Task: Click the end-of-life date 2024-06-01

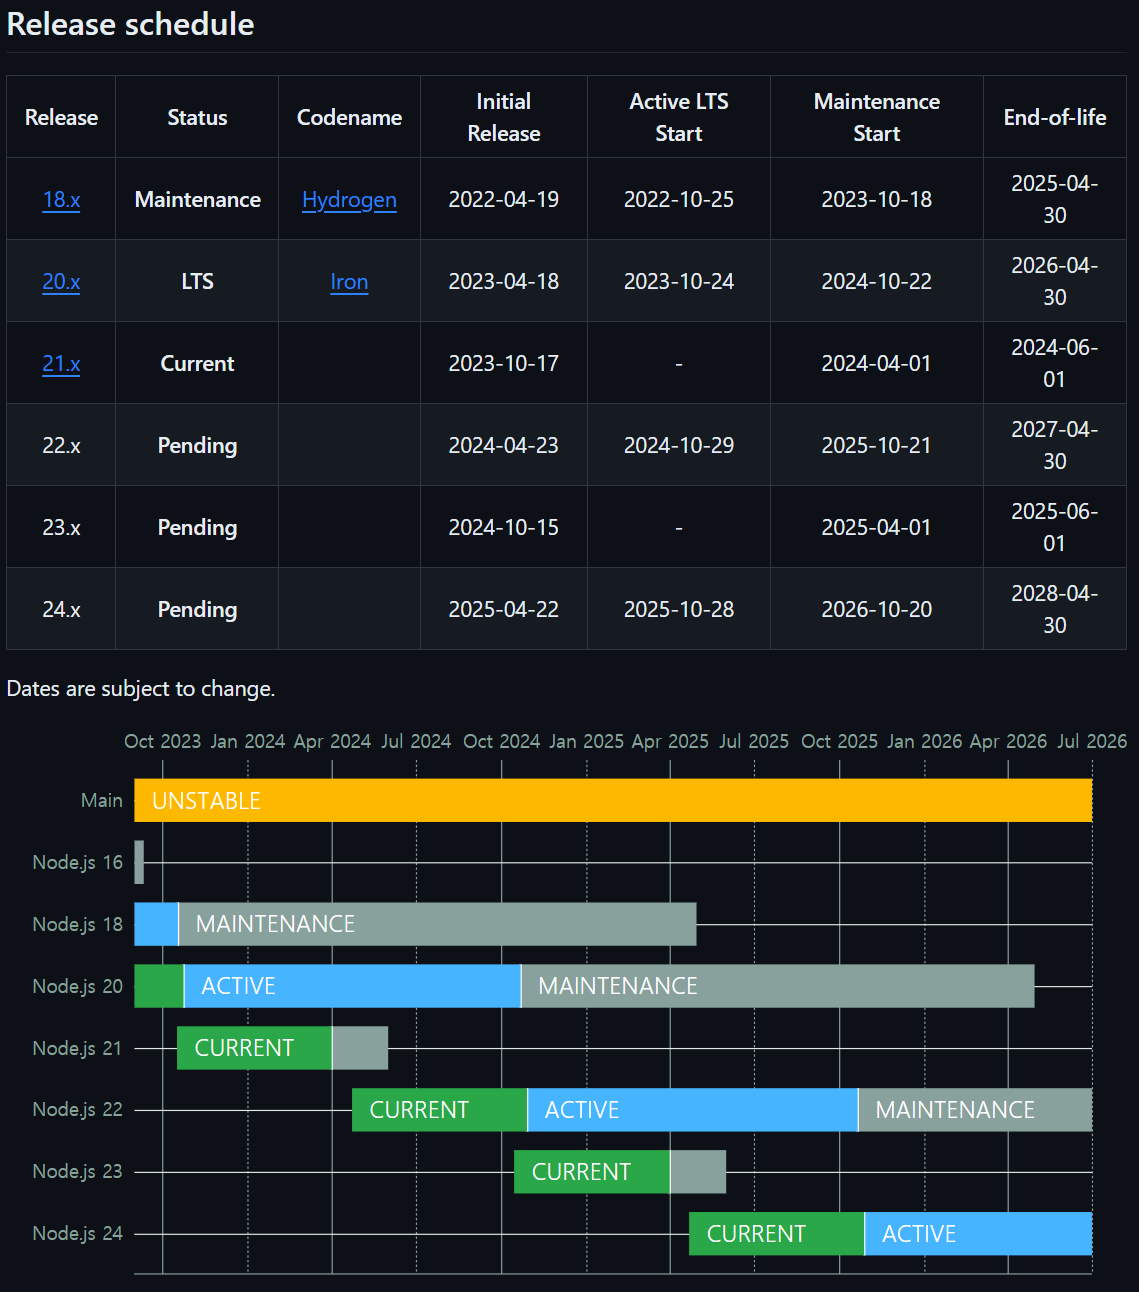Action: (1055, 363)
